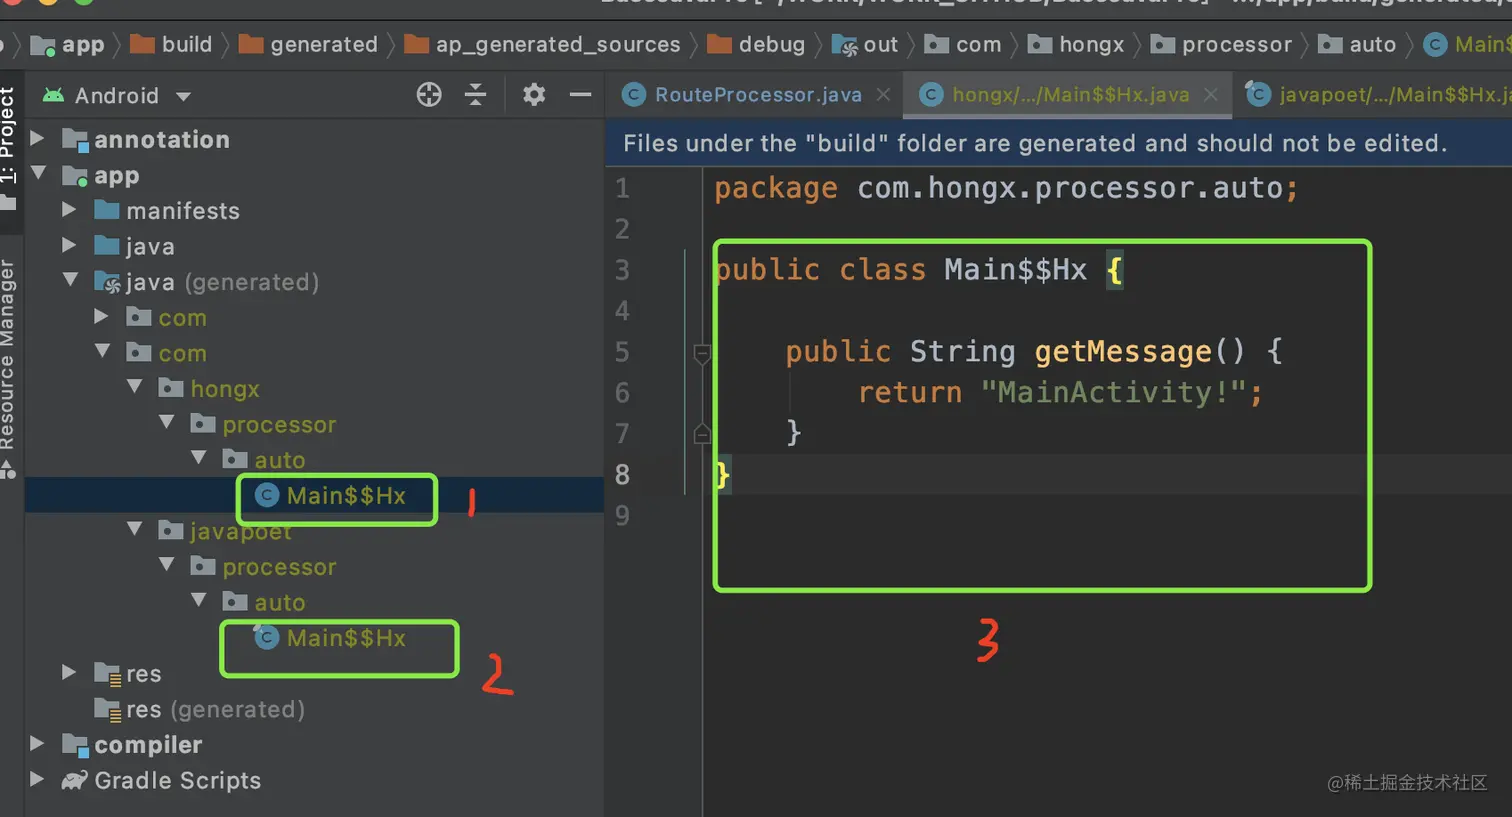Click the "MainActivity!" string literal
The height and width of the screenshot is (817, 1512).
coord(1113,392)
